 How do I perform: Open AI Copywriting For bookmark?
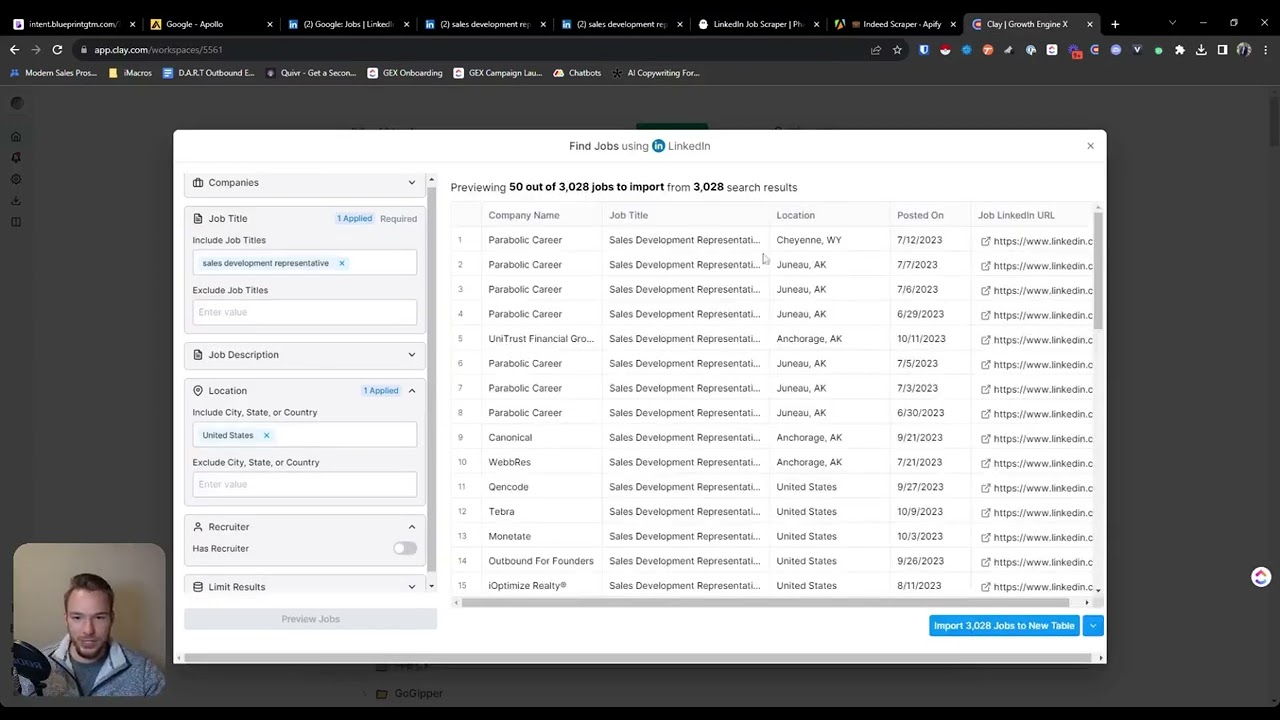point(655,73)
